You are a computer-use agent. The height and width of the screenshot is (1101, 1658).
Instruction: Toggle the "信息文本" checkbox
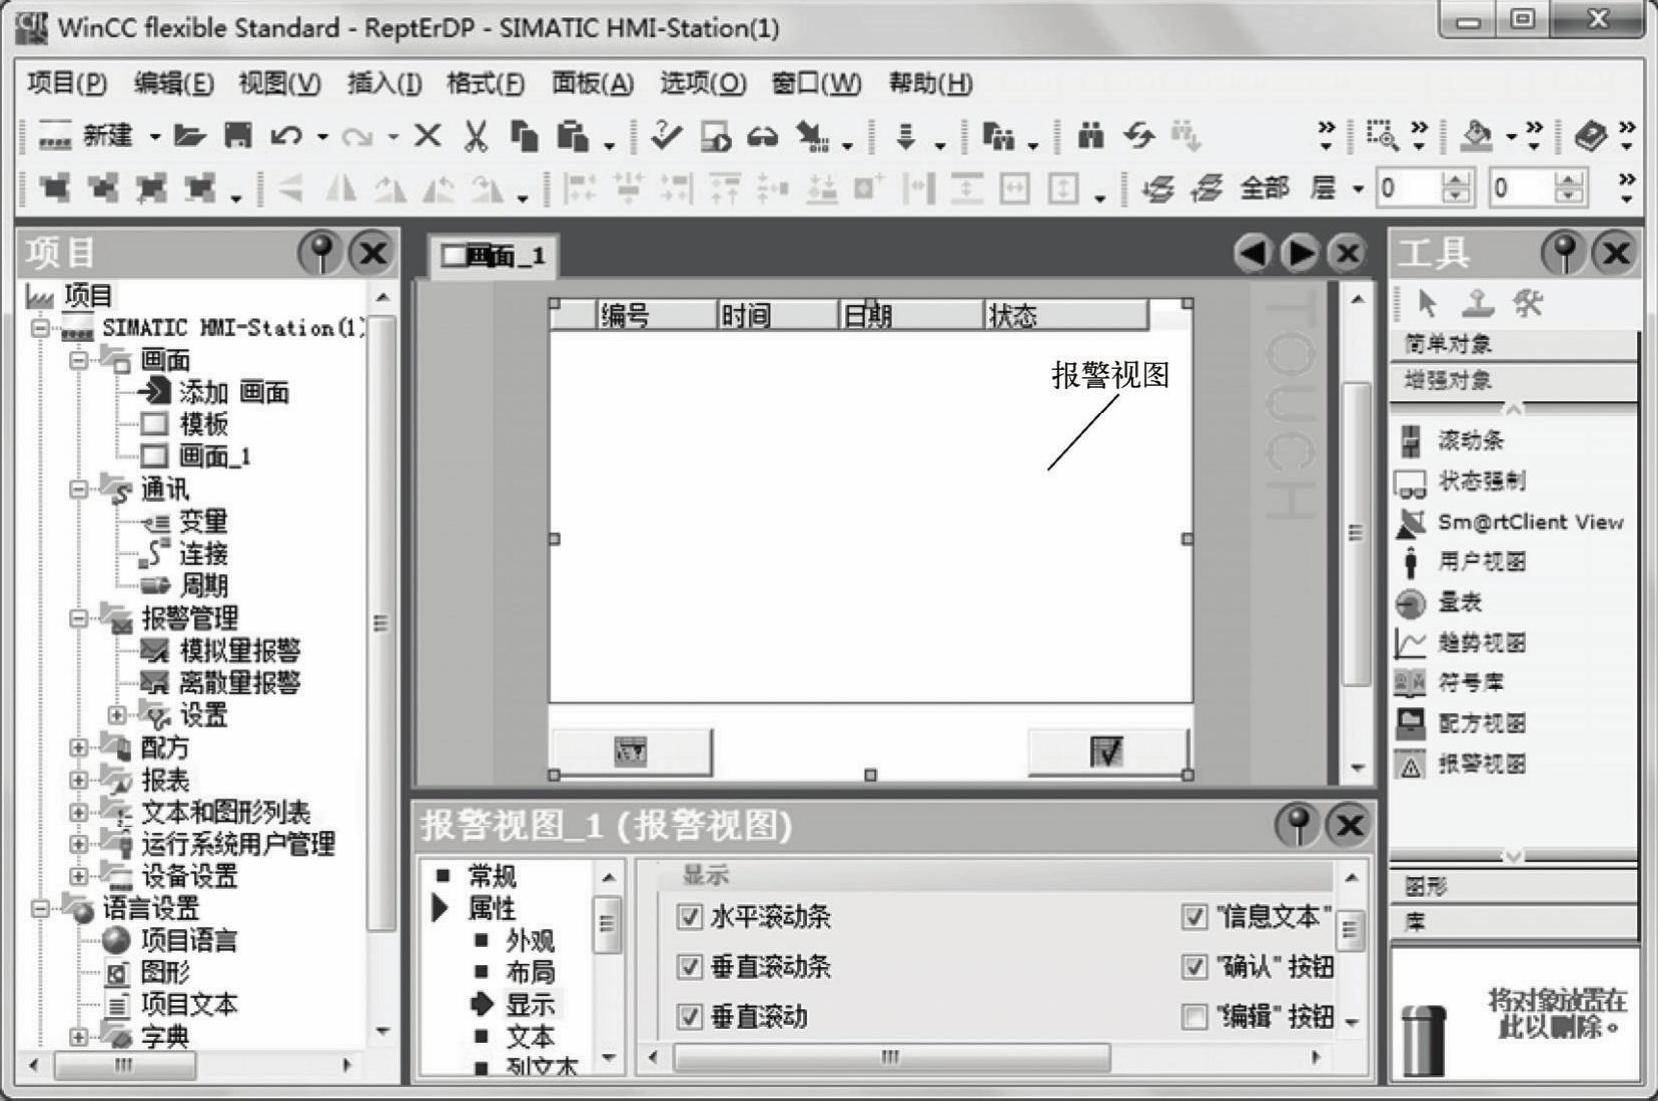[1194, 917]
